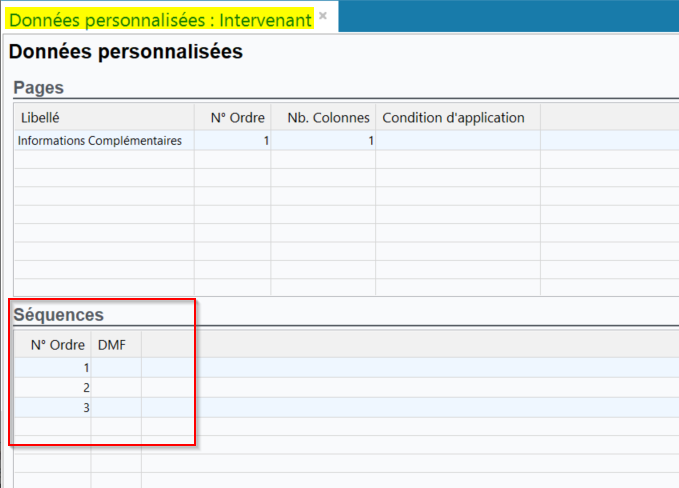The image size is (679, 488).
Task: Select the Informations Complémentaires row
Action: pos(346,140)
